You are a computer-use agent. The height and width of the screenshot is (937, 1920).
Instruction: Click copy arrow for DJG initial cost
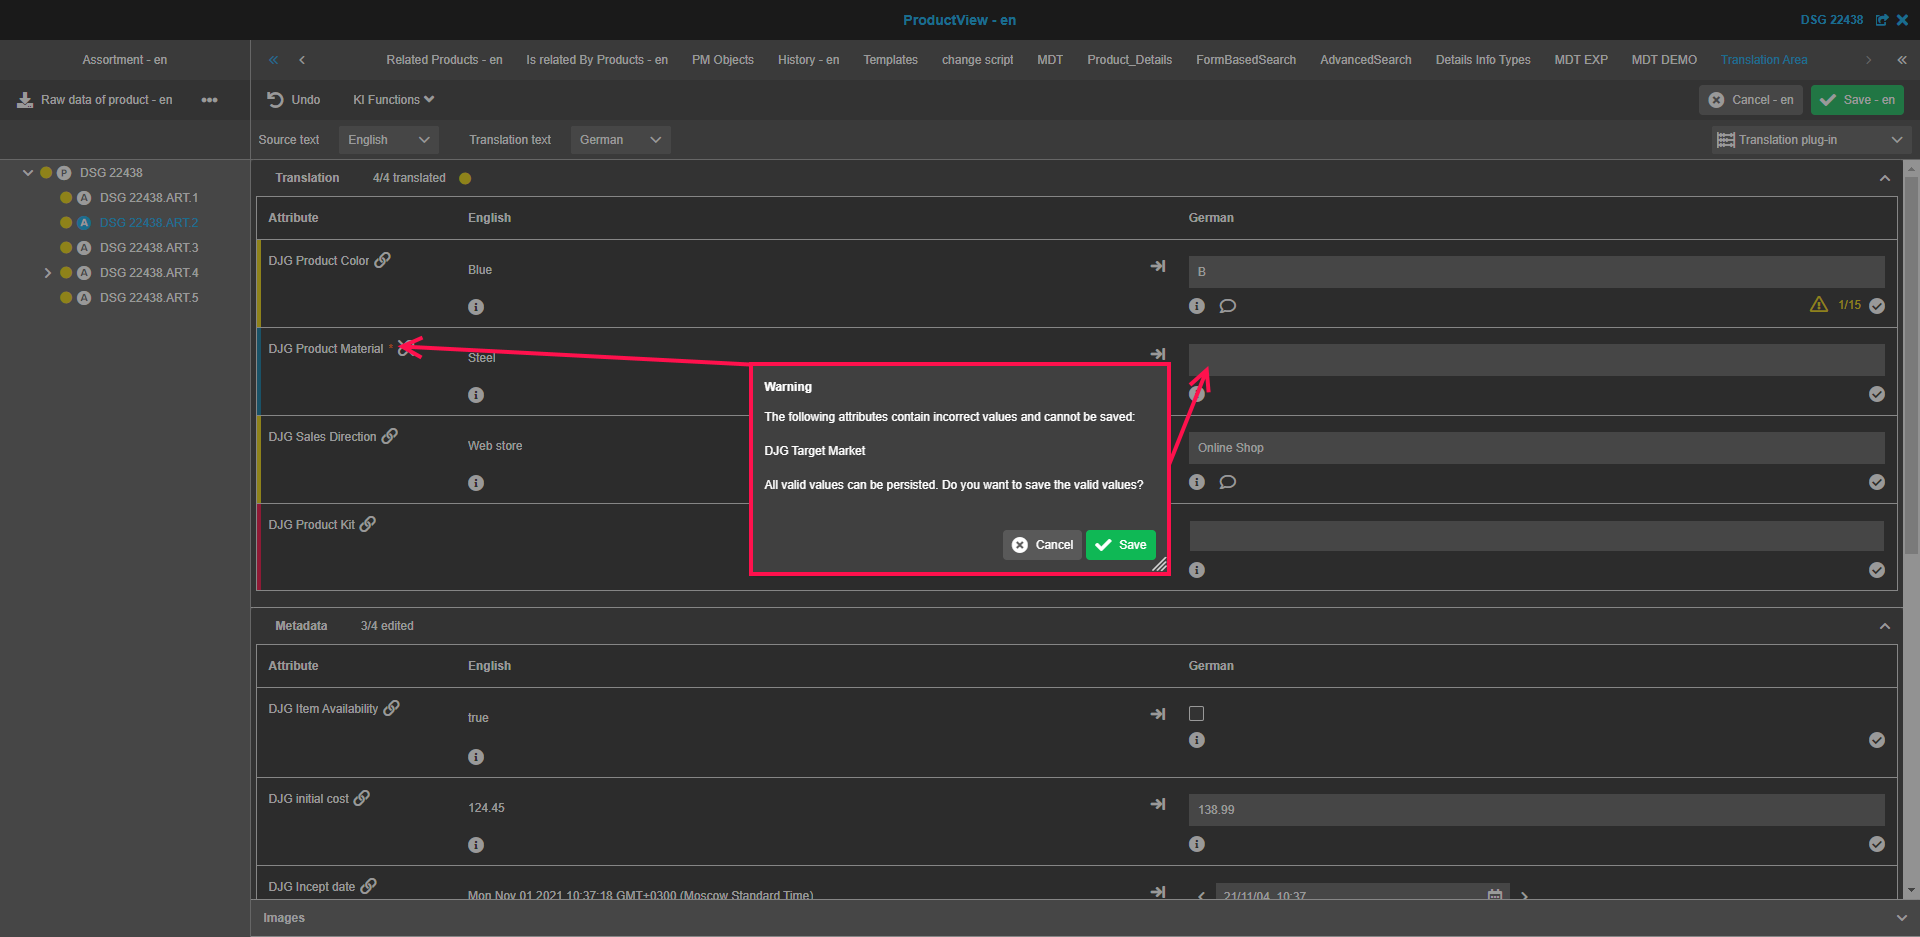1158,804
